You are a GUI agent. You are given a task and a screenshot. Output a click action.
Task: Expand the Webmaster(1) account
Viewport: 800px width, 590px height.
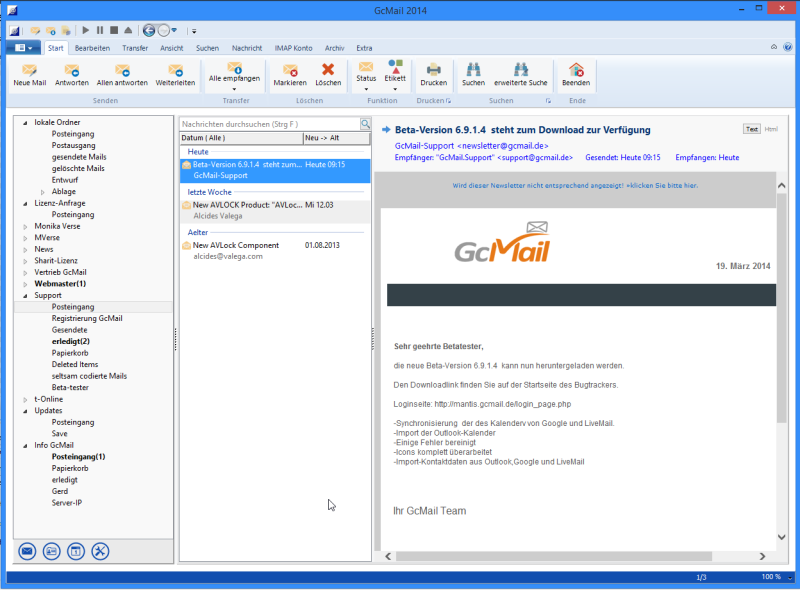pyautogui.click(x=25, y=284)
